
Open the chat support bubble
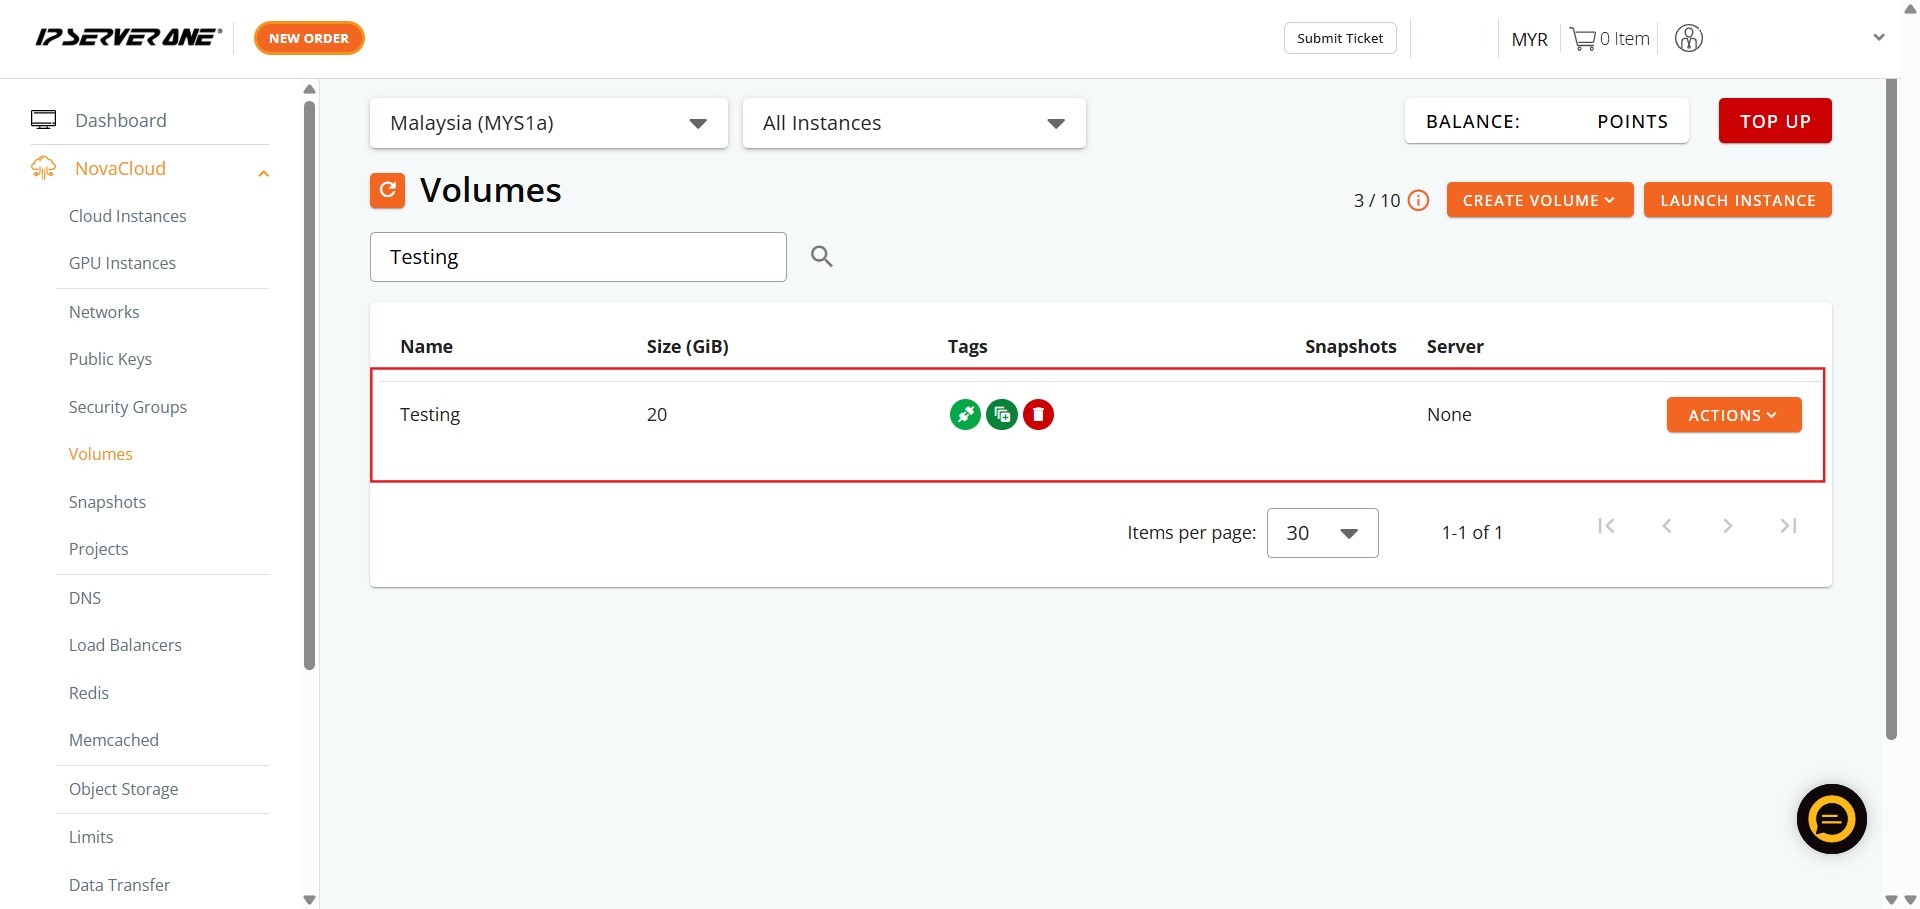(1830, 819)
